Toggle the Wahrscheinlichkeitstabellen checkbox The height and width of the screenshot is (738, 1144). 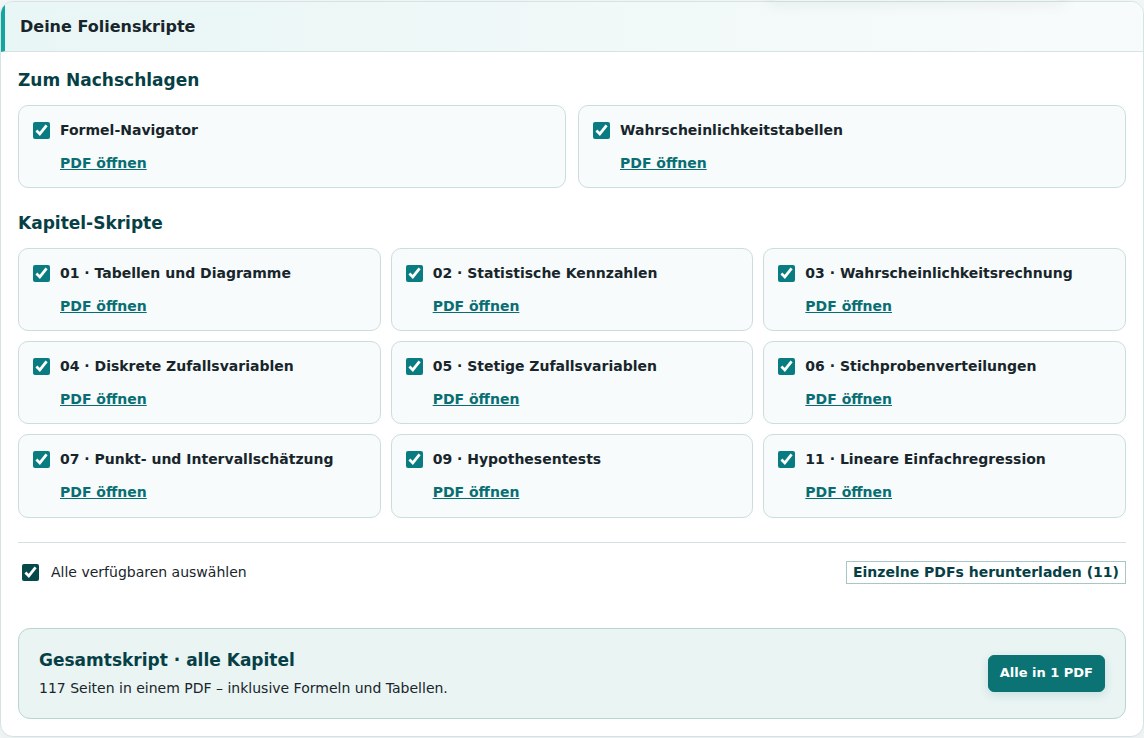click(x=601, y=131)
